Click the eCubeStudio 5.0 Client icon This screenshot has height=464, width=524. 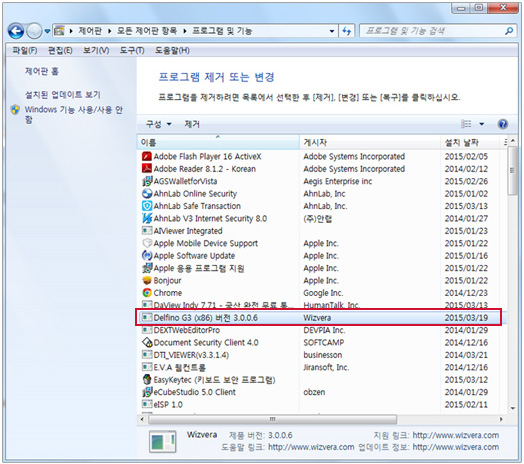(147, 392)
